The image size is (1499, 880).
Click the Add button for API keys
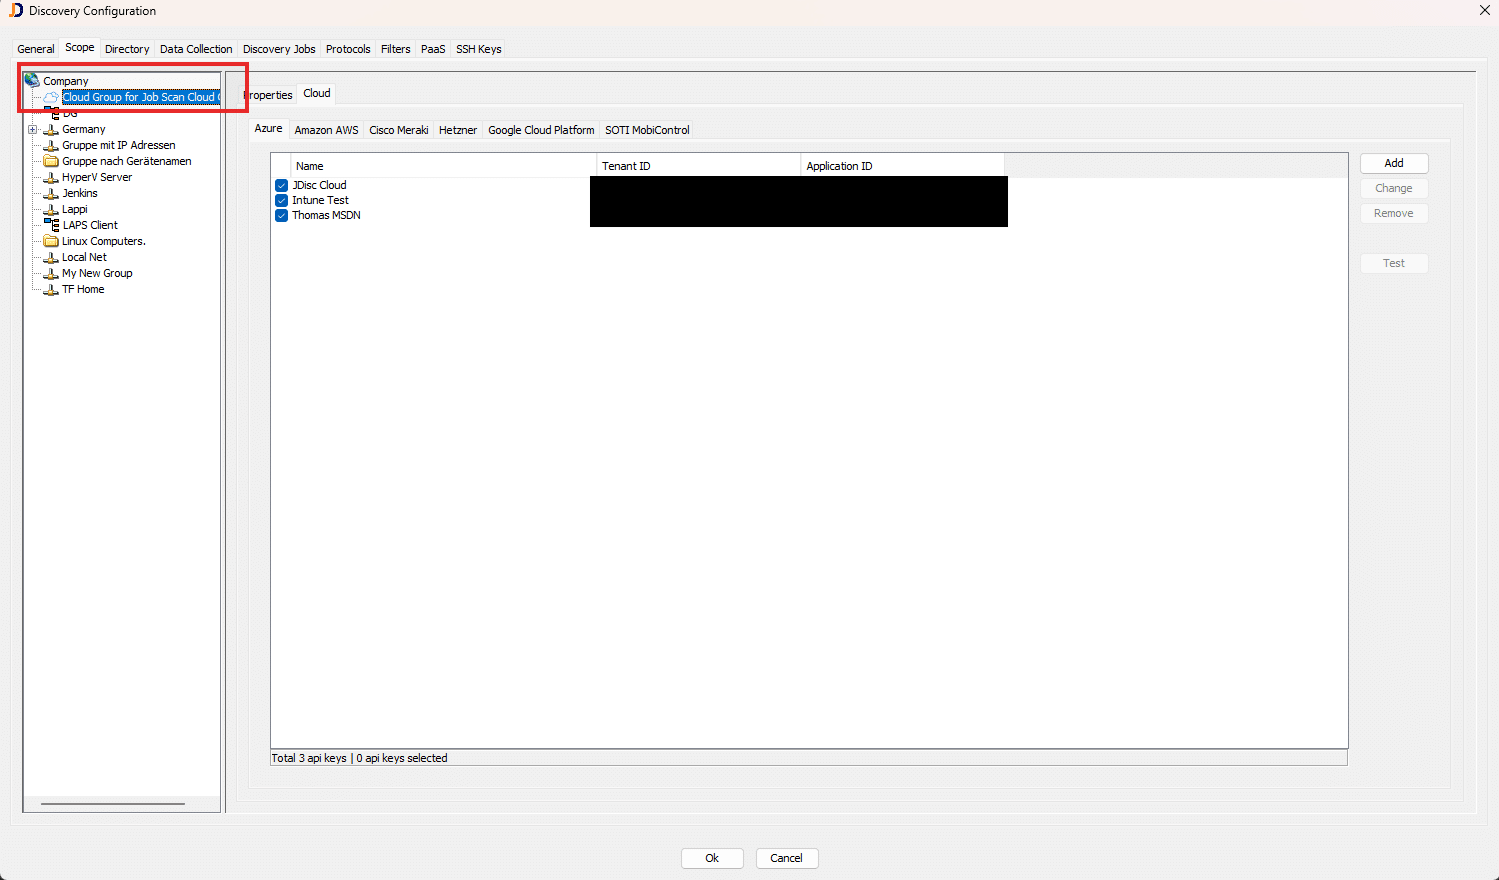pos(1393,163)
